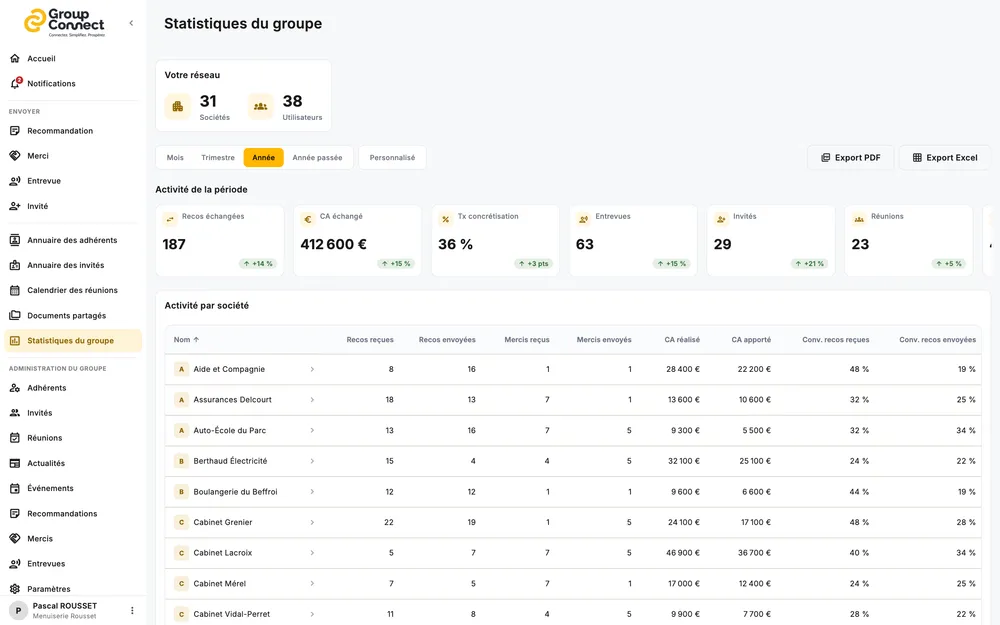
Task: Expand Boulangerie du Beffroi row chevron
Action: (x=312, y=492)
